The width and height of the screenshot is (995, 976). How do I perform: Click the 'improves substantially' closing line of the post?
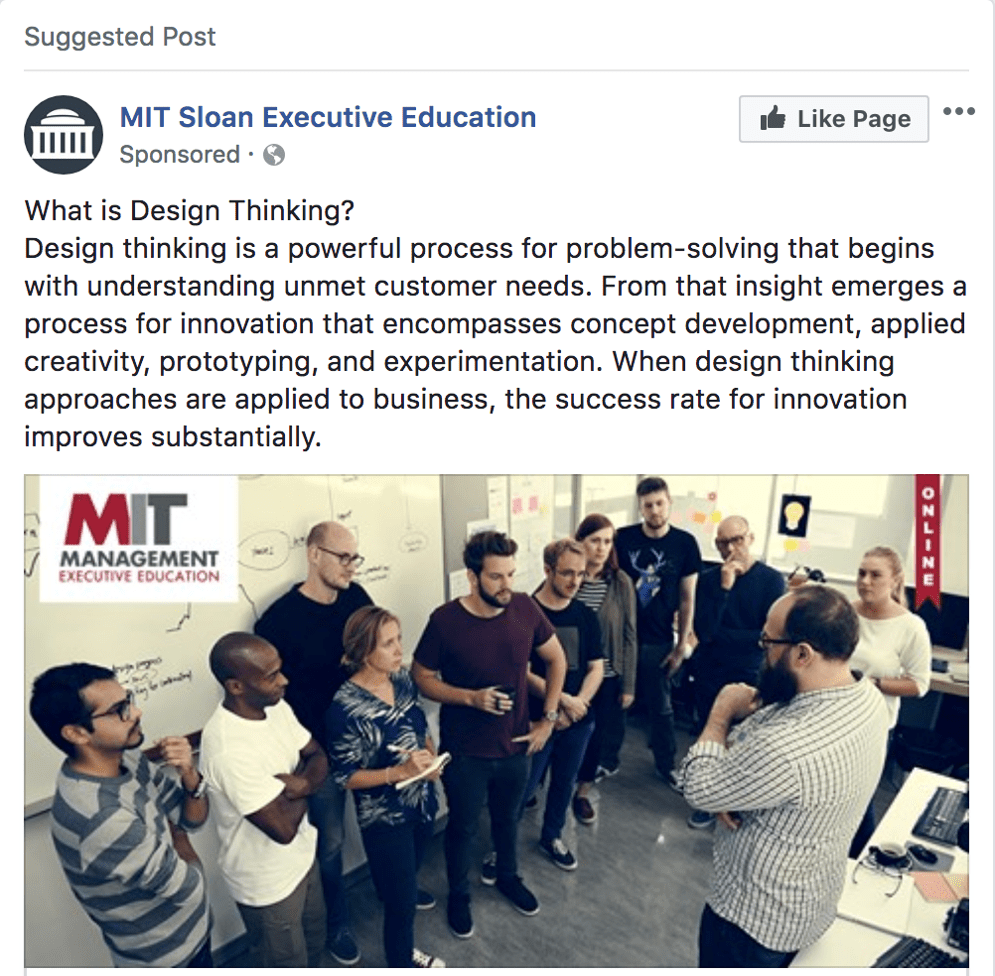[x=173, y=437]
